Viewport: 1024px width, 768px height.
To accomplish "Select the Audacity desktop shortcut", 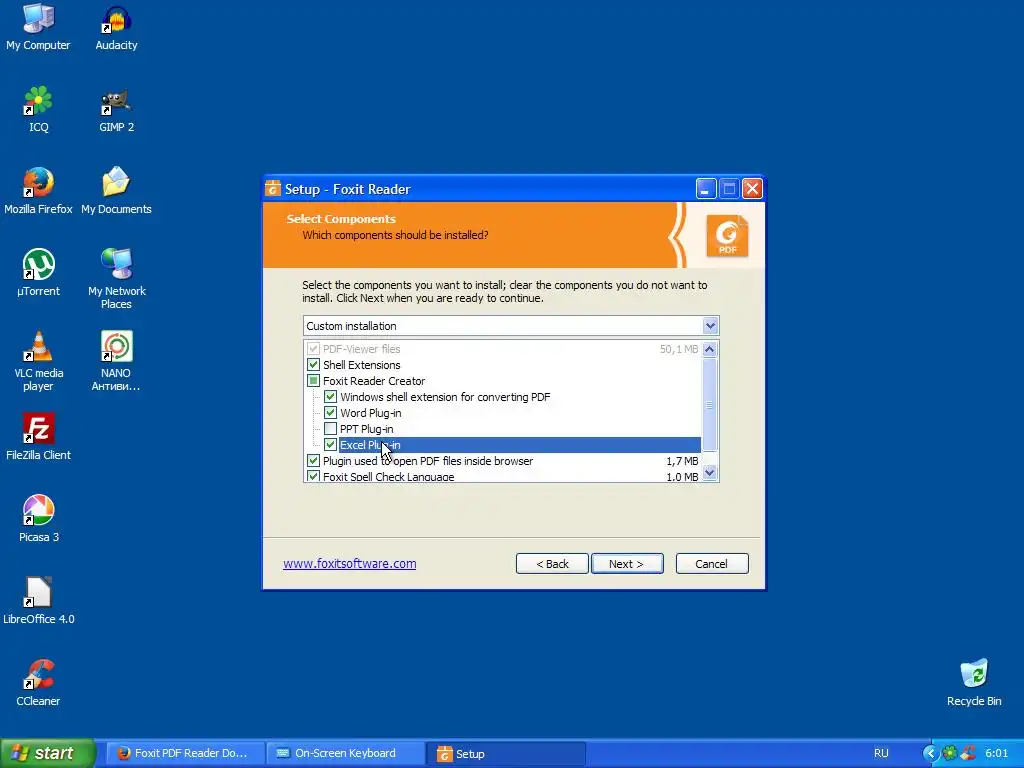I will pos(116,27).
